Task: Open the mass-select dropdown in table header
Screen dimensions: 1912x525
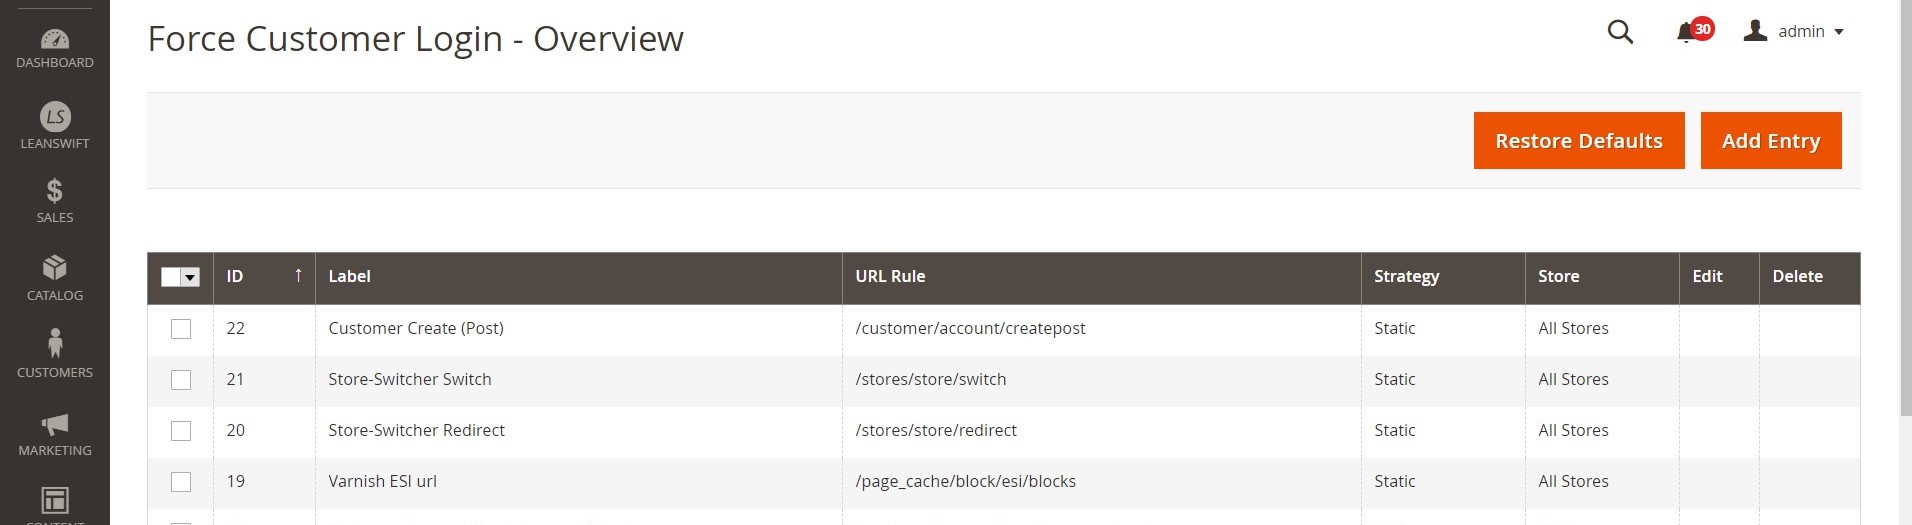Action: 190,277
